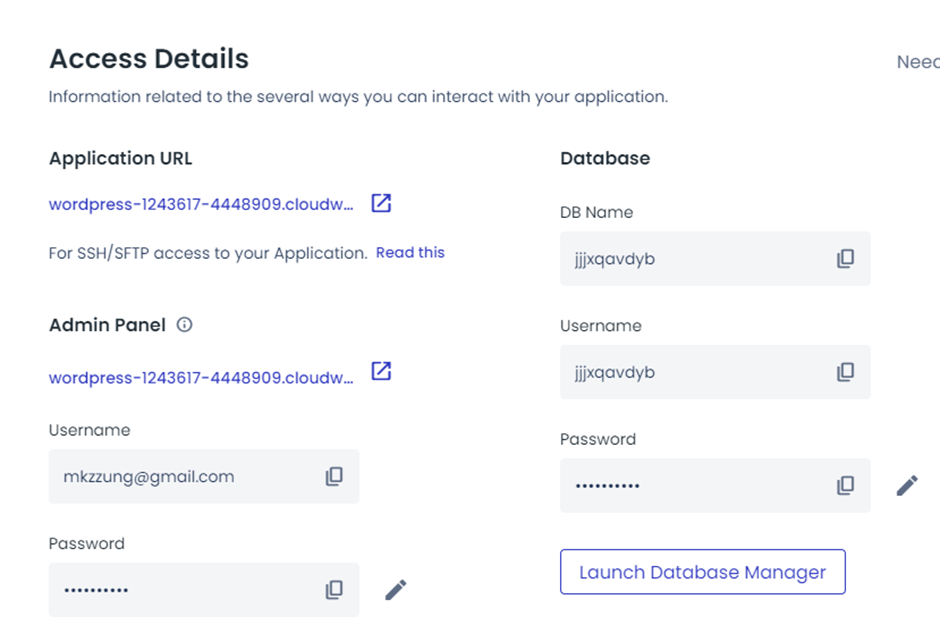Click the Launch Database Manager button
Image resolution: width=940 pixels, height=633 pixels.
pyautogui.click(x=702, y=572)
